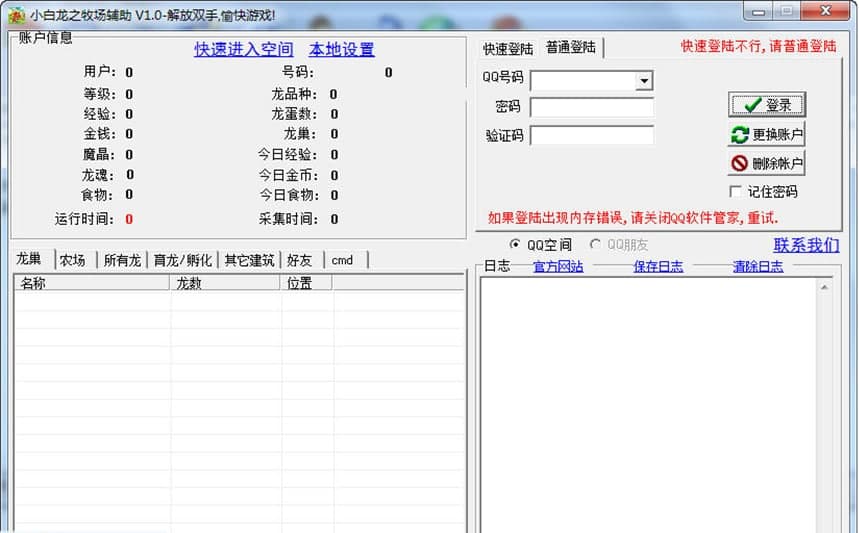Select the QQ朋友 radio button
This screenshot has width=859, height=533.
(595, 244)
